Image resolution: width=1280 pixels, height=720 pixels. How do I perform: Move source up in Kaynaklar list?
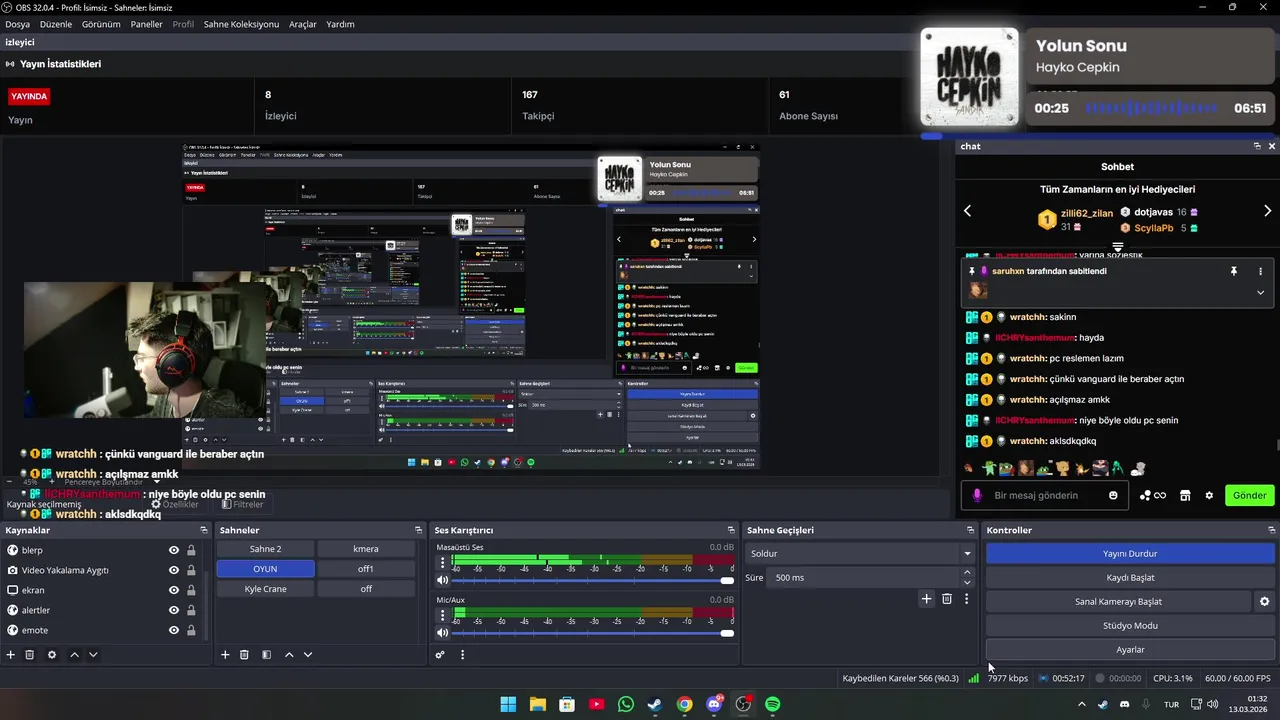[74, 655]
